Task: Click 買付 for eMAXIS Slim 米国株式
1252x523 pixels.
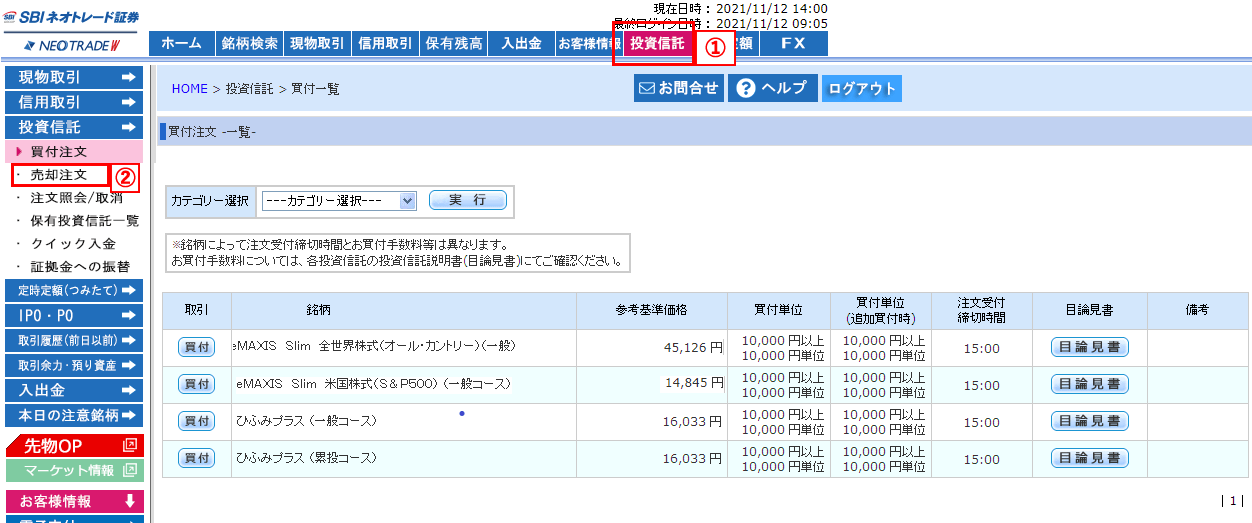Action: [x=196, y=384]
